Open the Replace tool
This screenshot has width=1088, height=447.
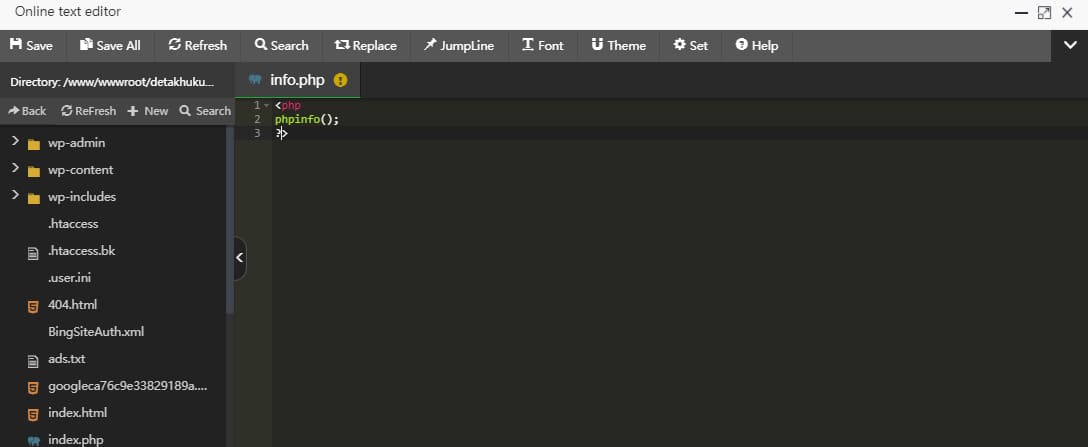(366, 45)
